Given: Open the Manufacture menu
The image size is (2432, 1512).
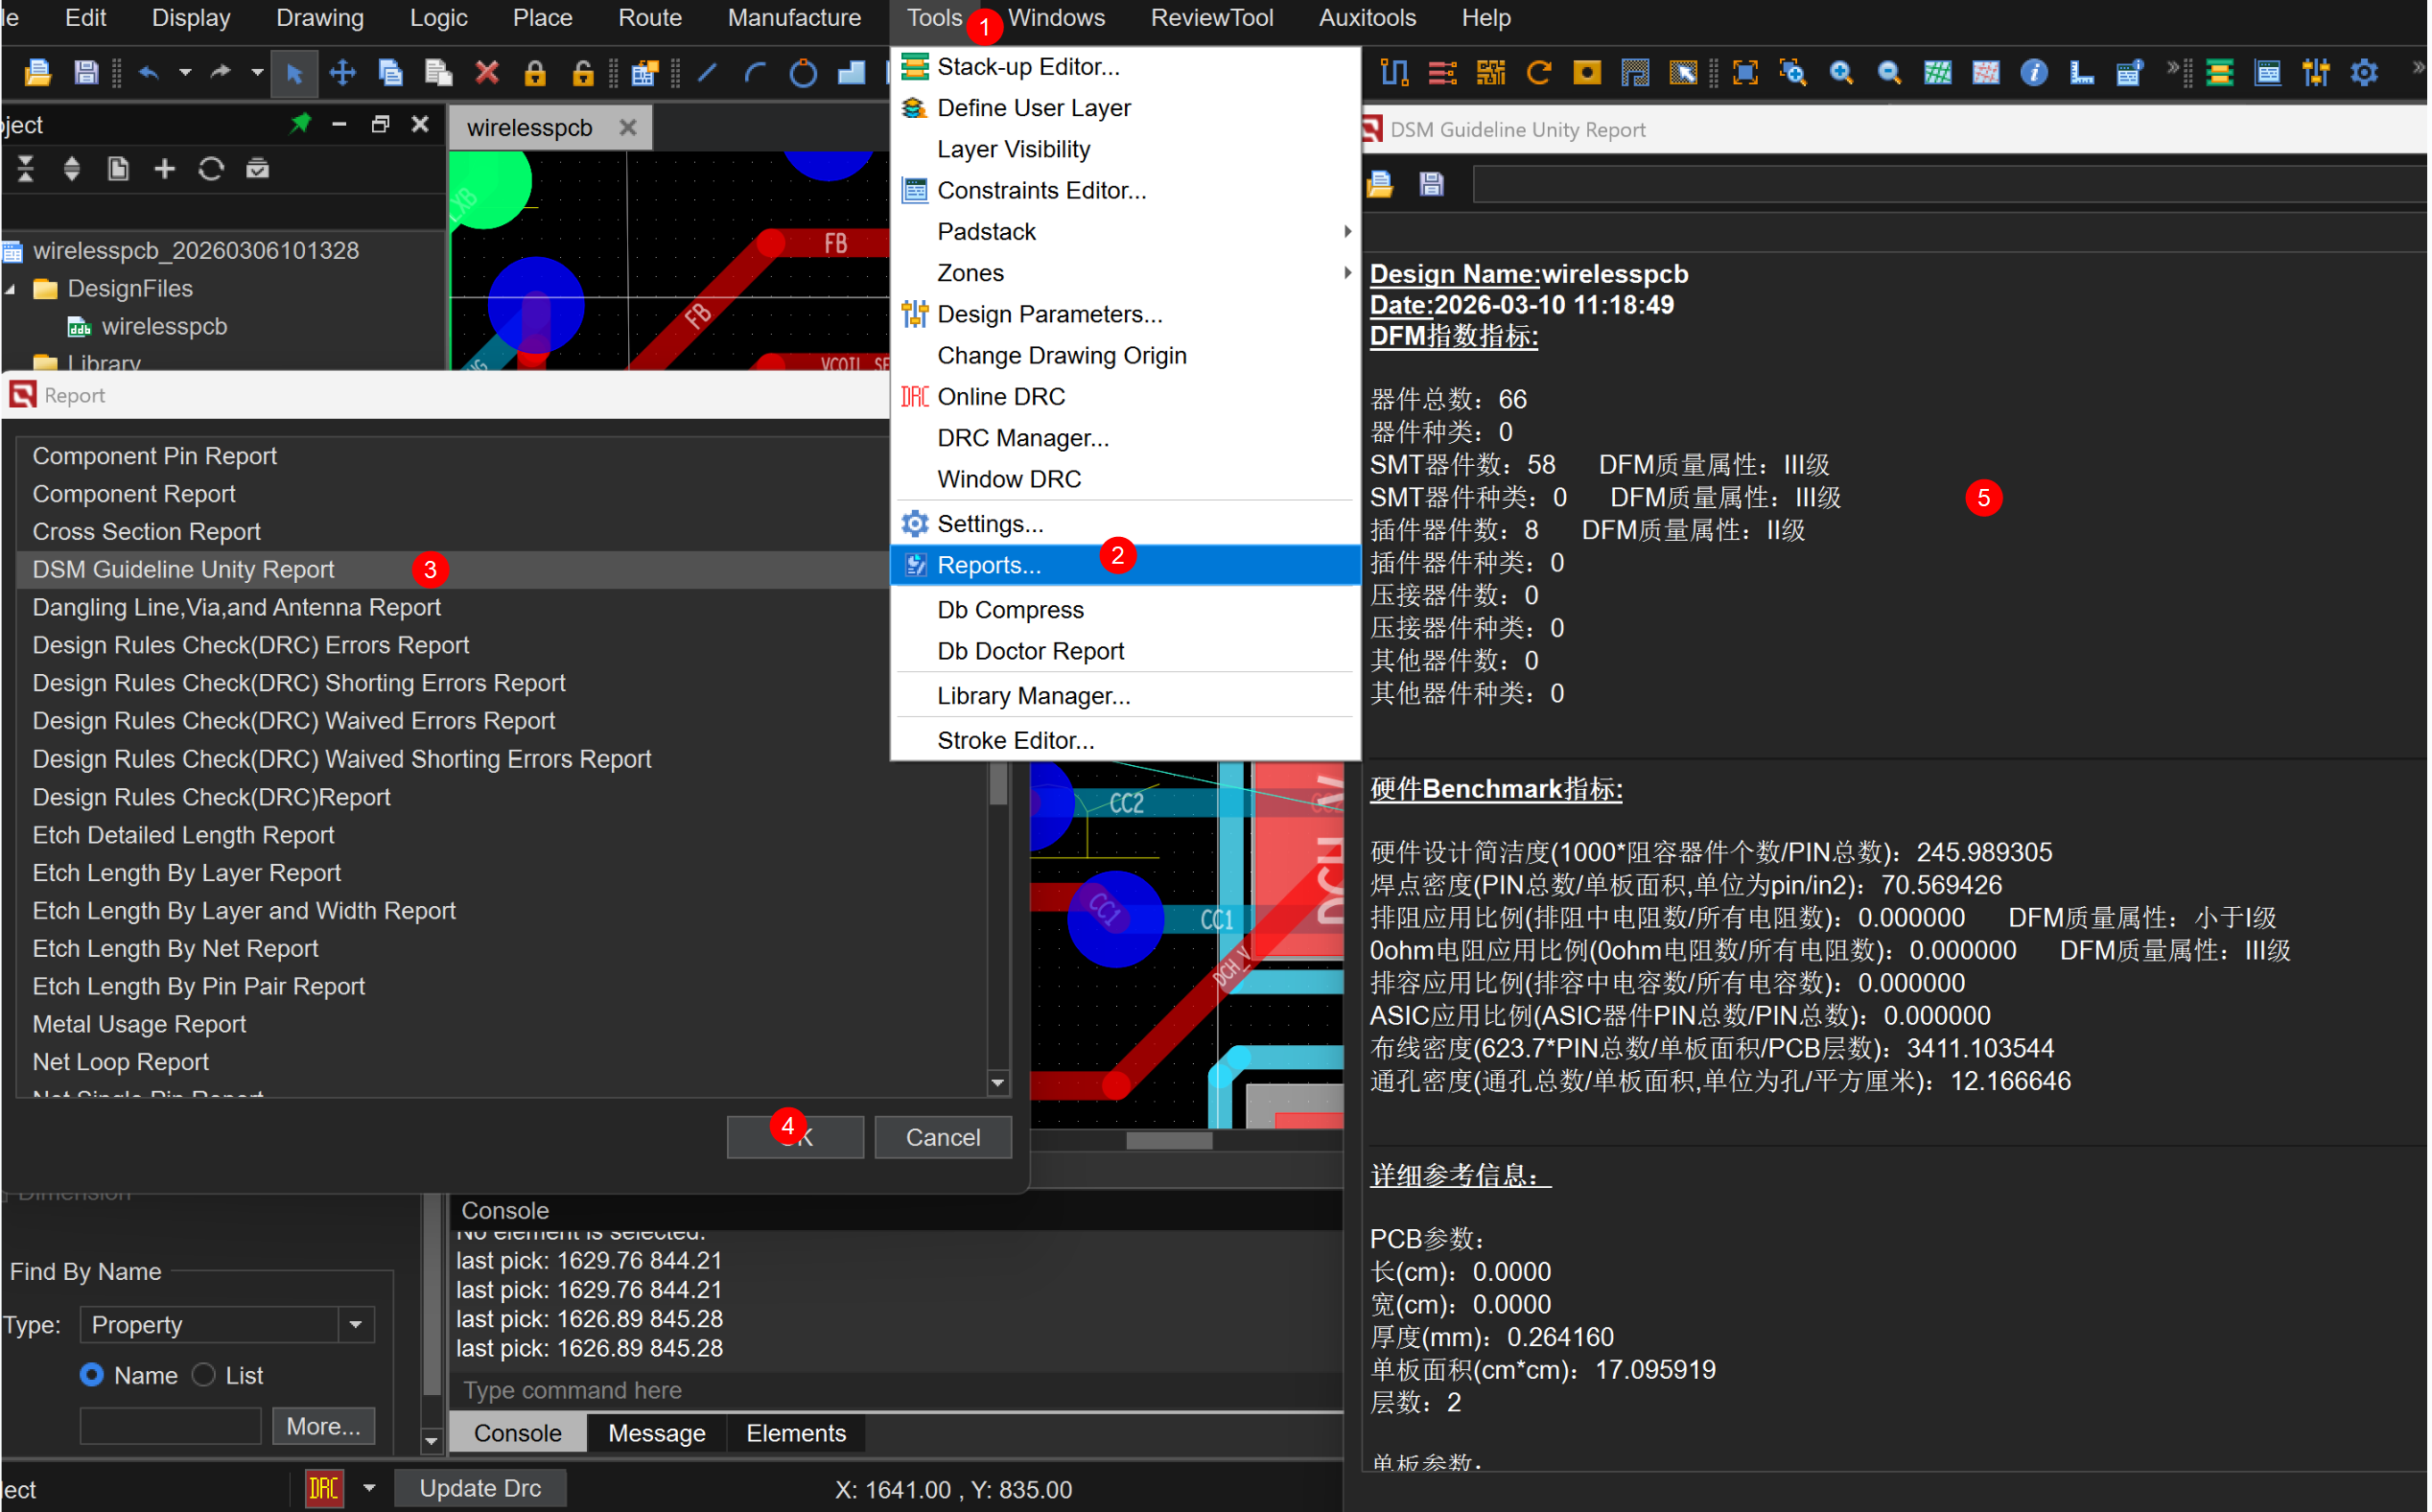Looking at the screenshot, I should tap(794, 18).
